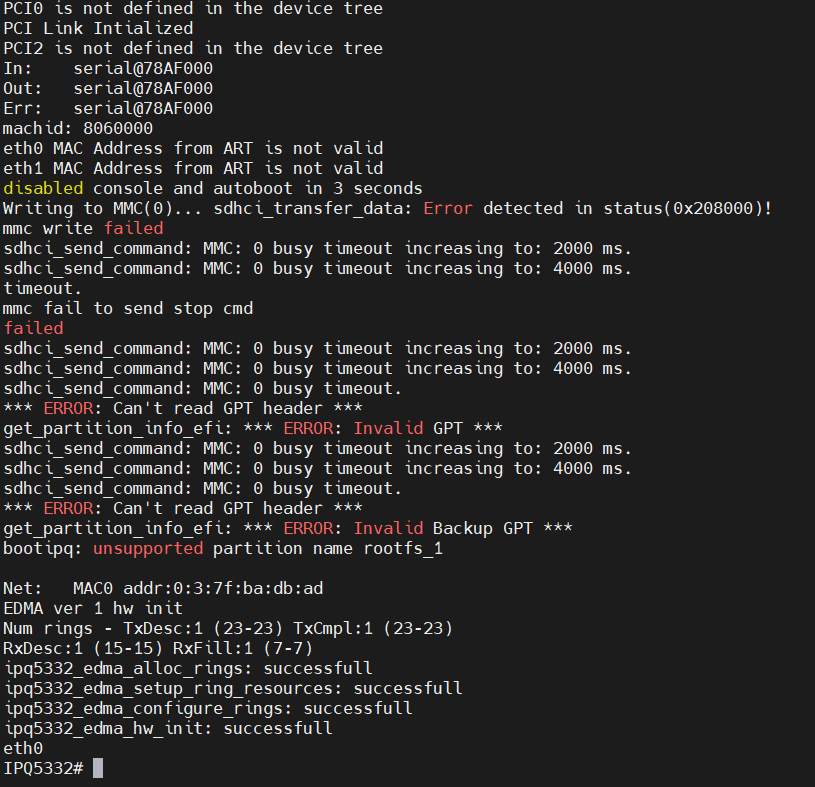Click 'ipq5332_edma_hw_init: successfull' line
Image resolution: width=815 pixels, height=787 pixels.
(168, 728)
